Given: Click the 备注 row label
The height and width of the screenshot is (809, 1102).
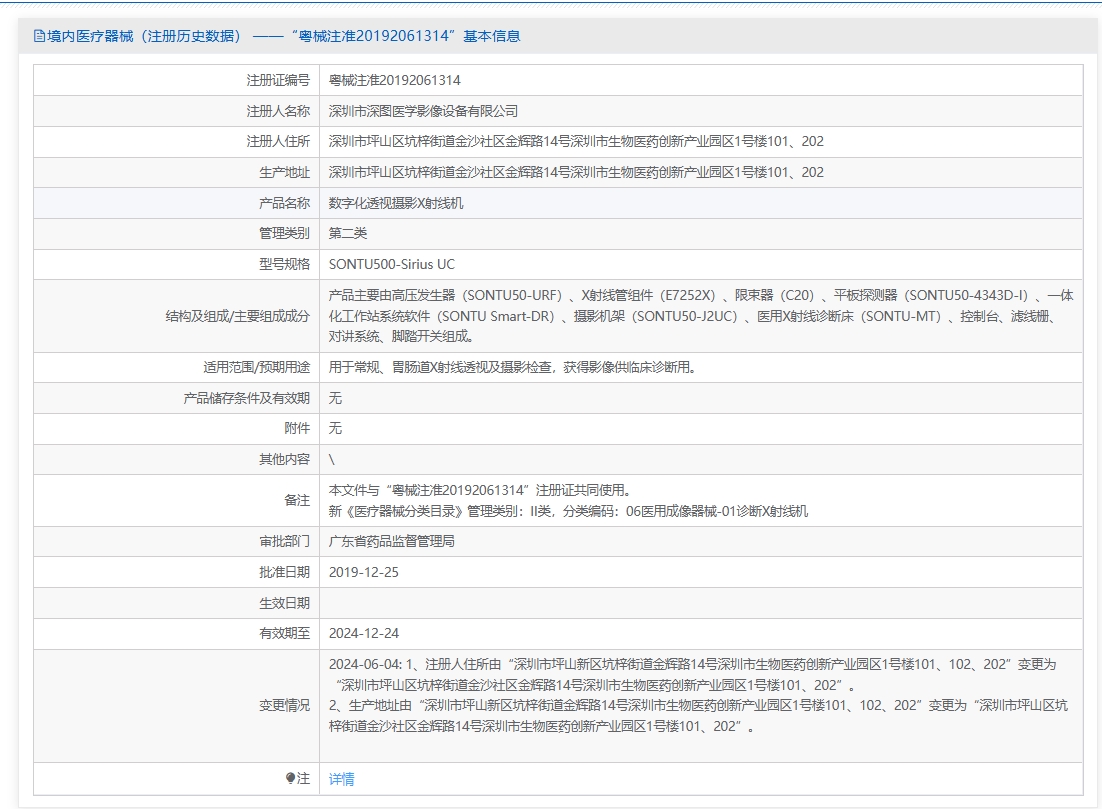Looking at the screenshot, I should pos(297,500).
